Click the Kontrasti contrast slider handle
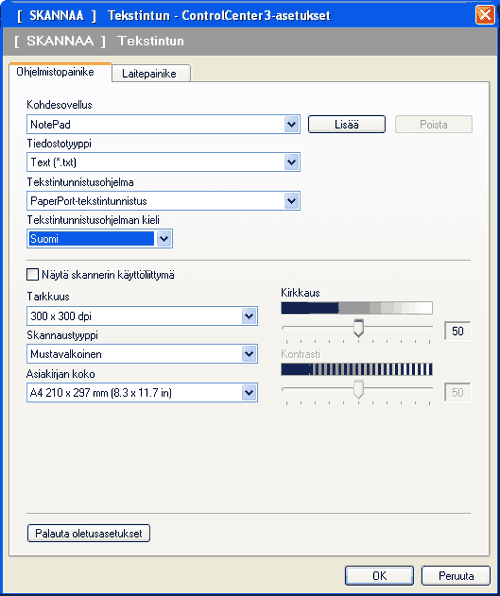The height and width of the screenshot is (596, 500). [358, 389]
